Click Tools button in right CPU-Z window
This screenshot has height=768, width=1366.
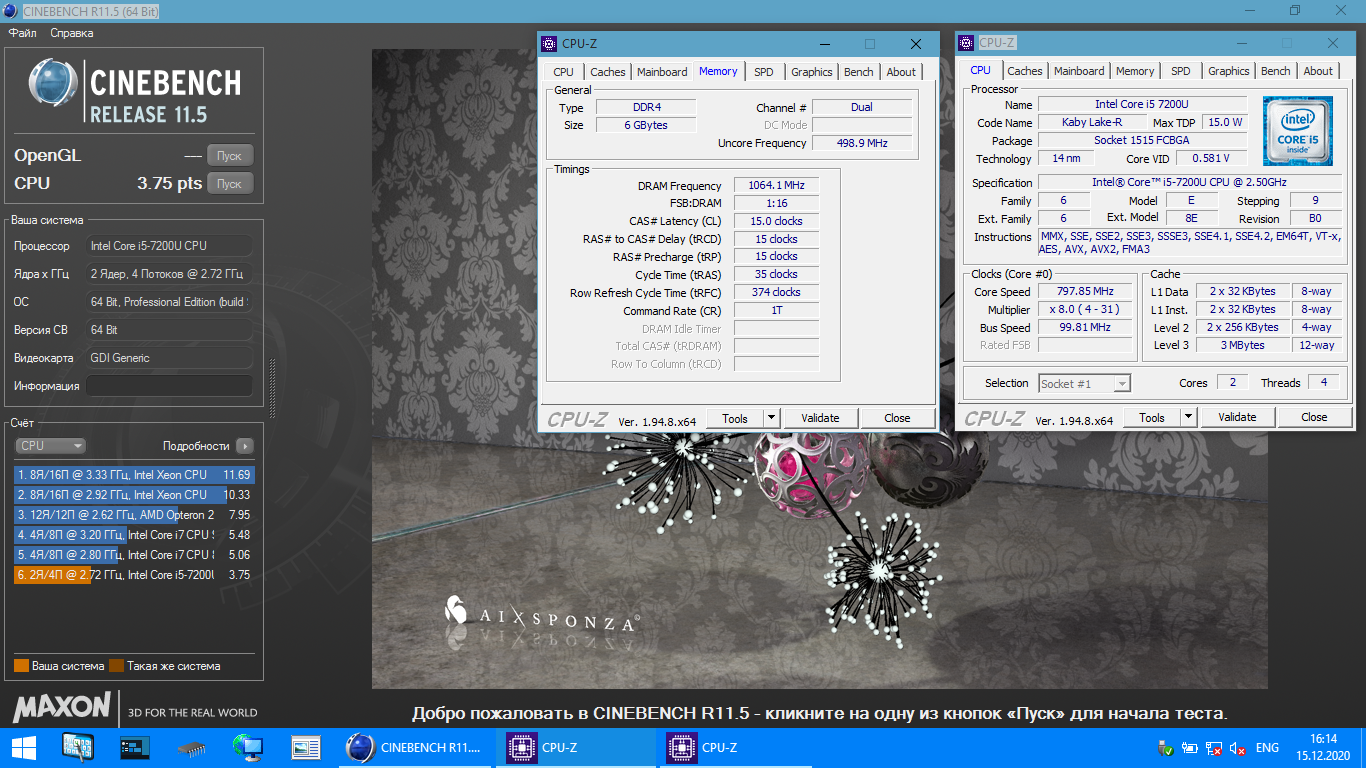(1152, 417)
